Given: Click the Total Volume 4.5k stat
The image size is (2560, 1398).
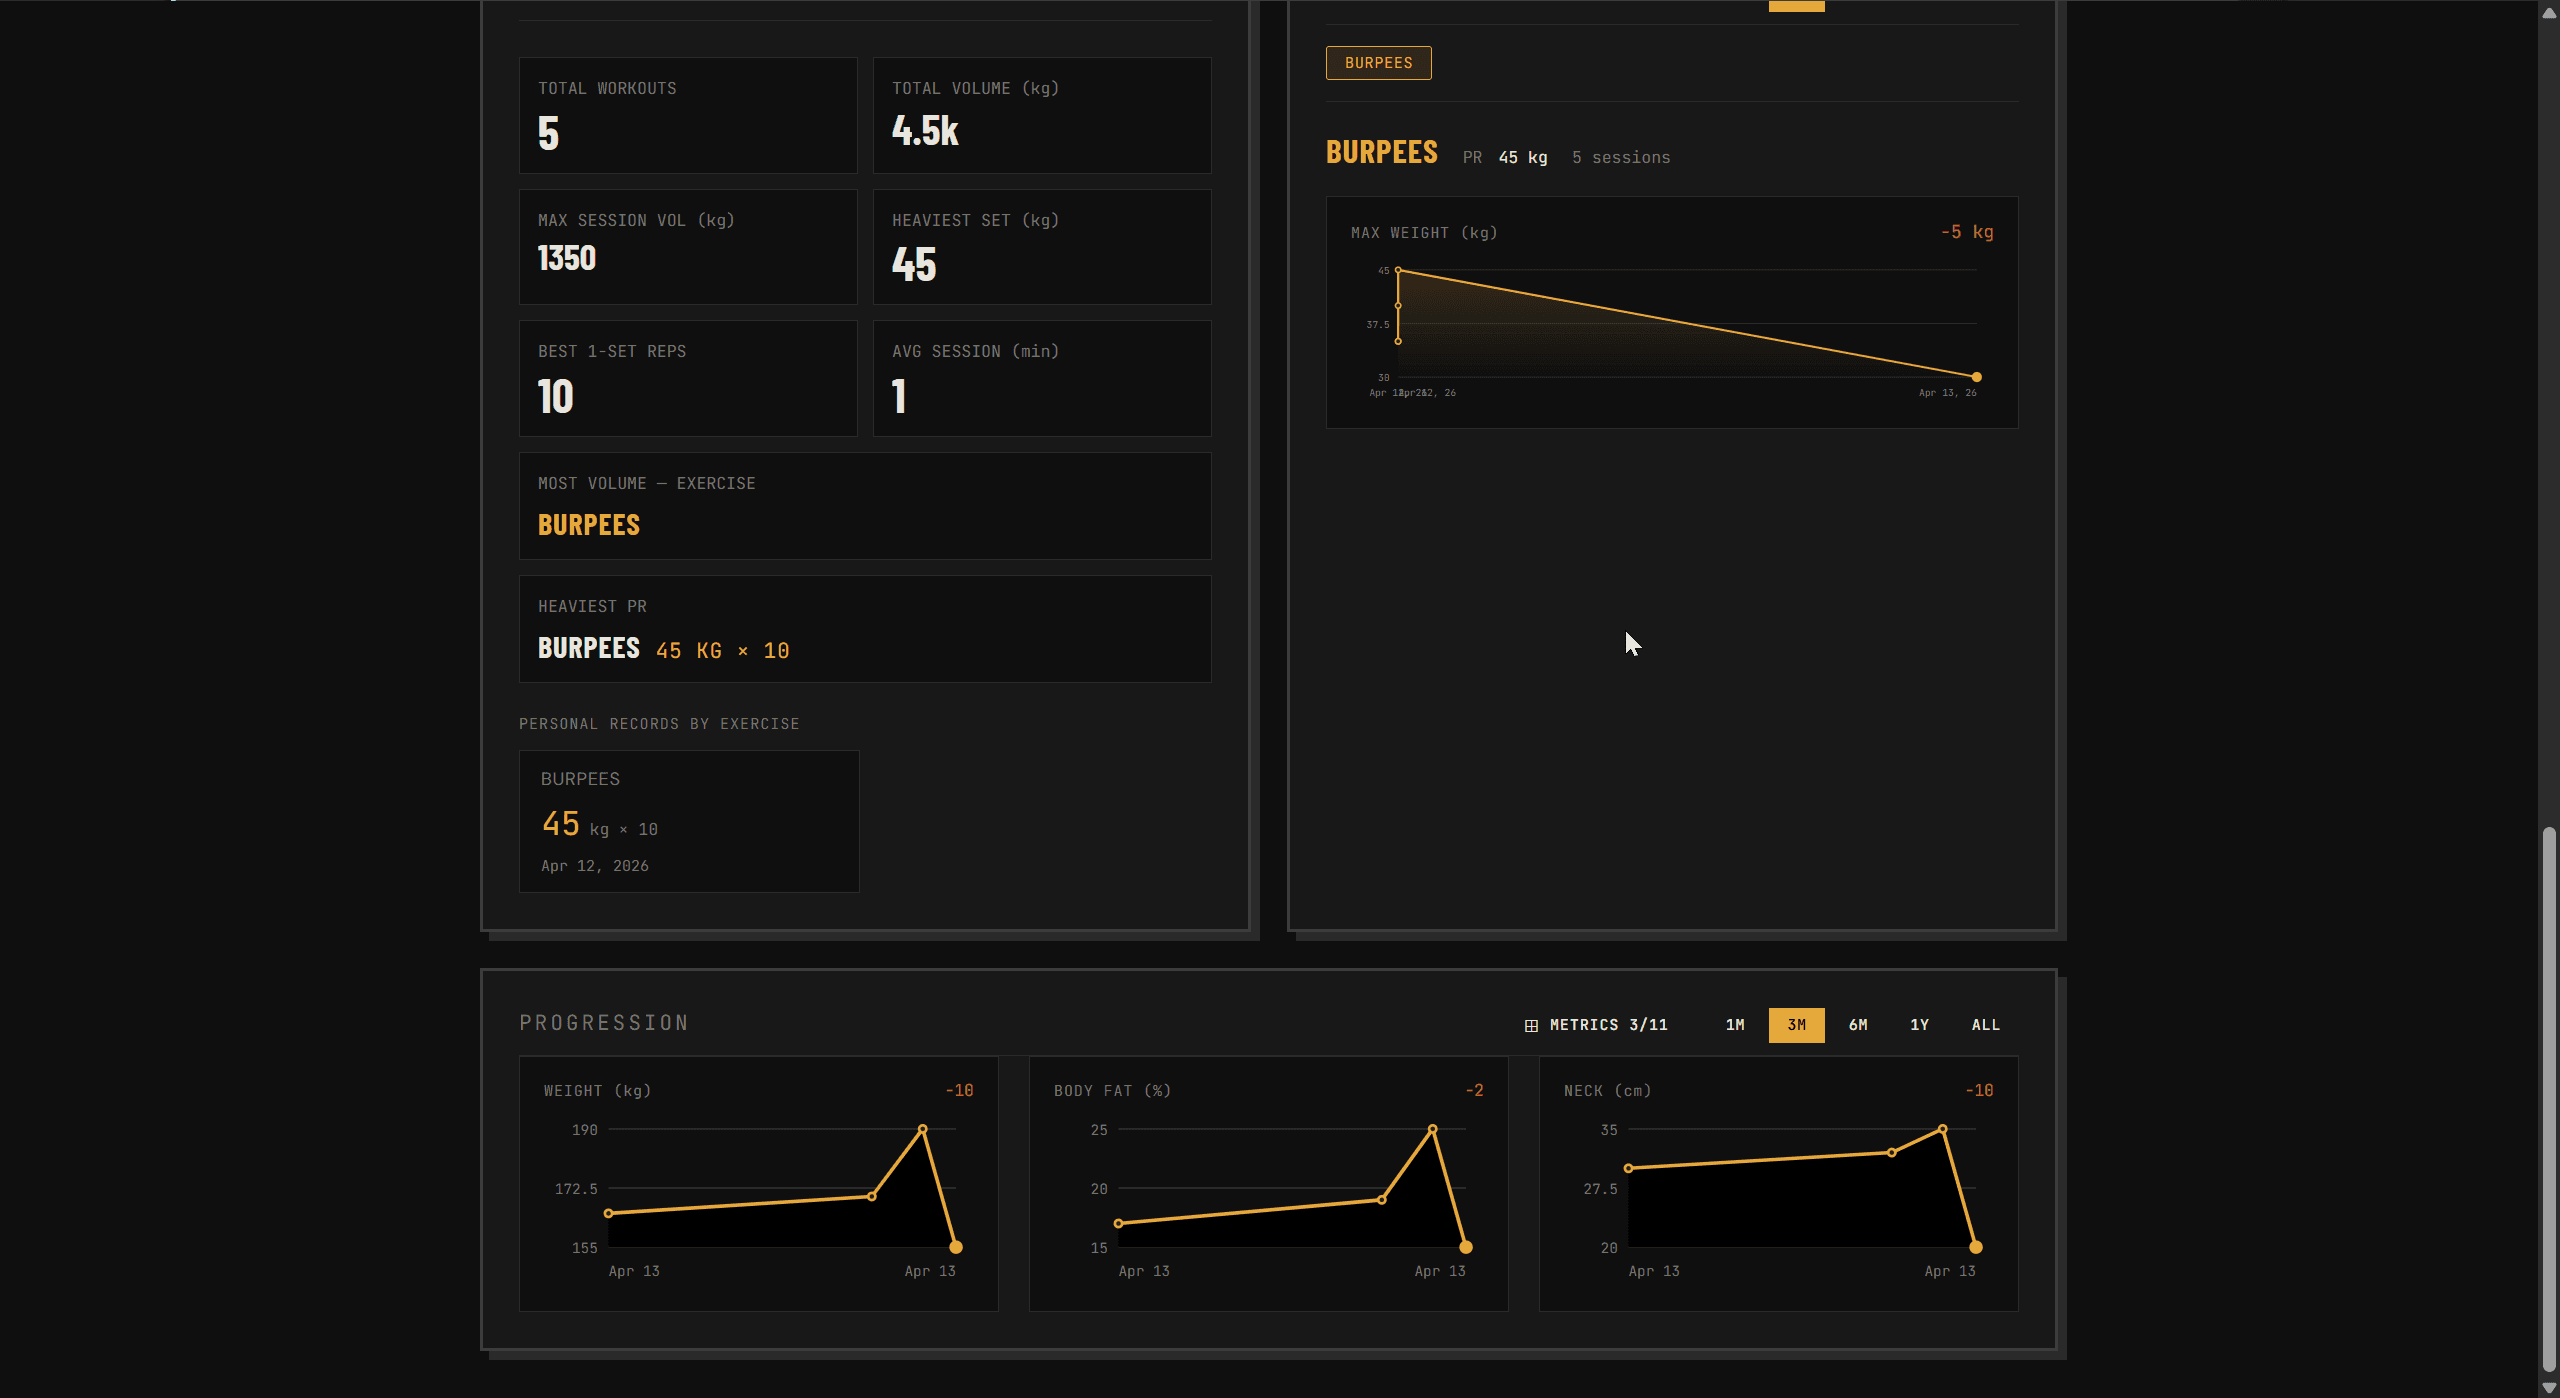Looking at the screenshot, I should (x=925, y=131).
